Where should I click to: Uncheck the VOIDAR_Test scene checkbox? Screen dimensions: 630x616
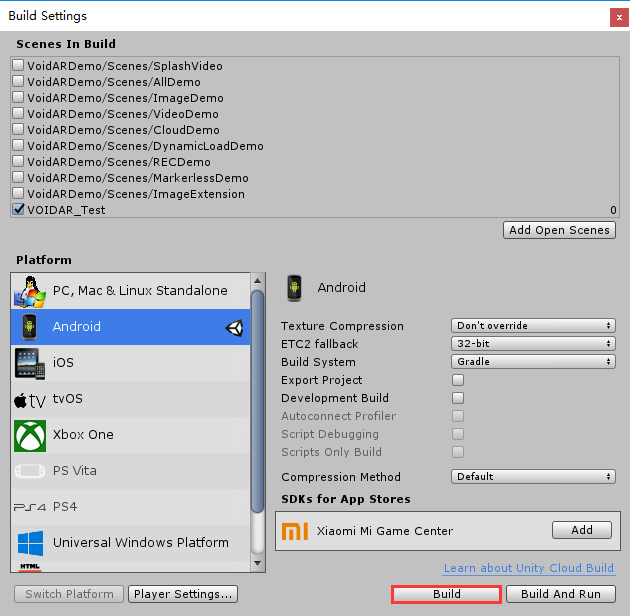tap(19, 210)
